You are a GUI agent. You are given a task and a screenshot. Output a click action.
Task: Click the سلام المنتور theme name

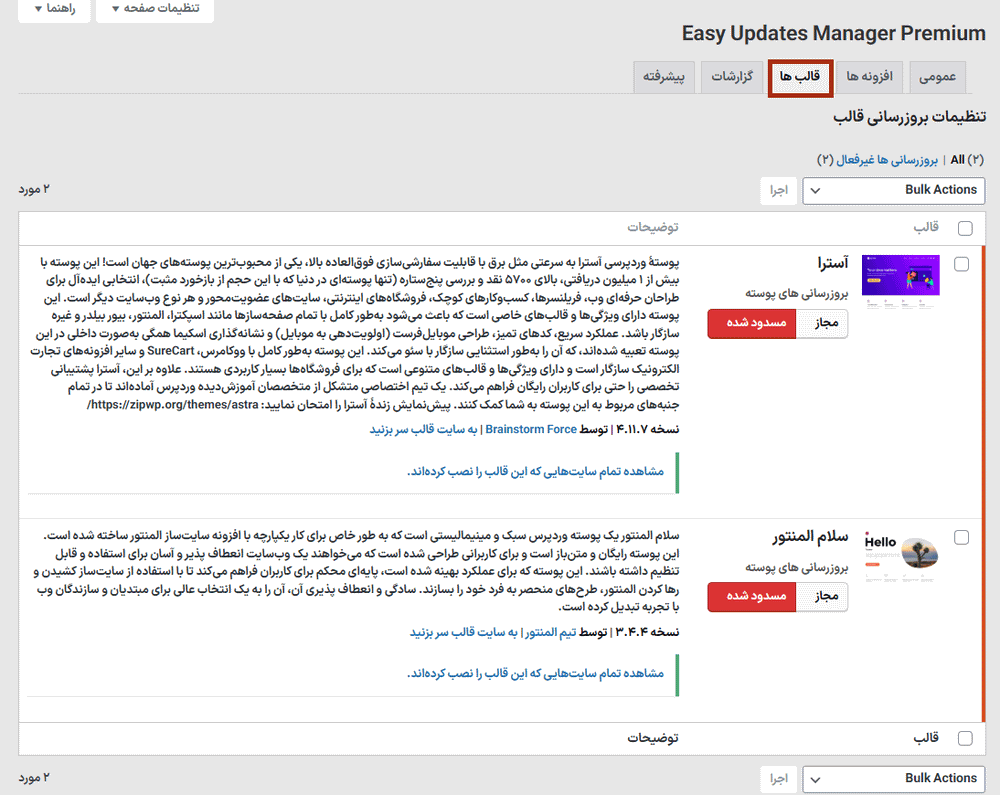[x=810, y=537]
